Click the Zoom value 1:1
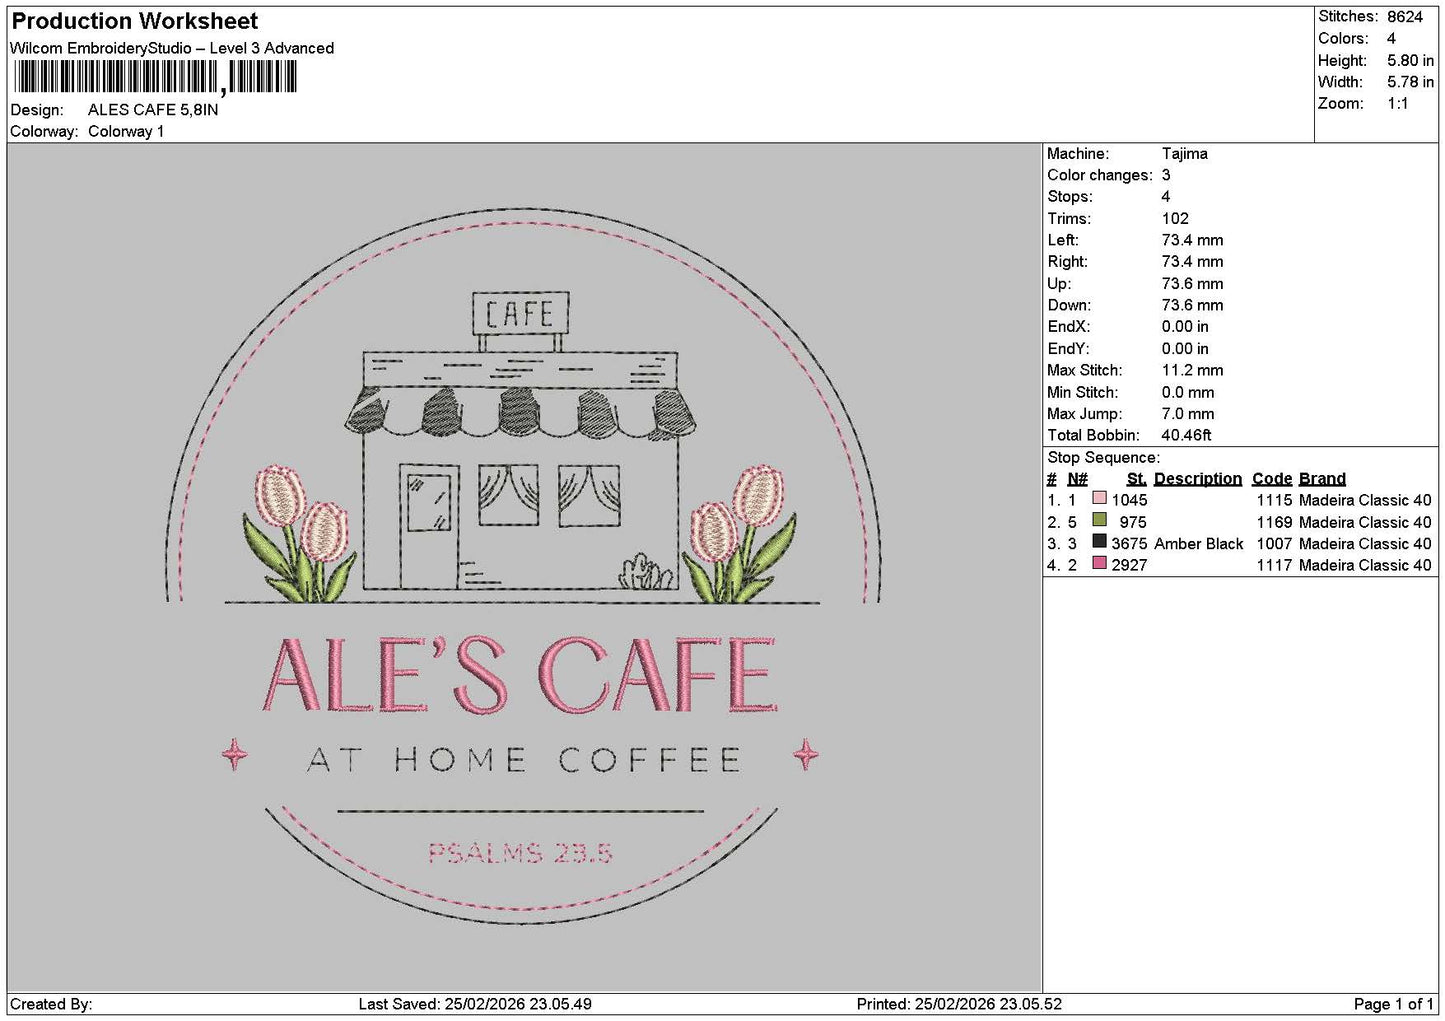The height and width of the screenshot is (1021, 1445). point(1397,103)
